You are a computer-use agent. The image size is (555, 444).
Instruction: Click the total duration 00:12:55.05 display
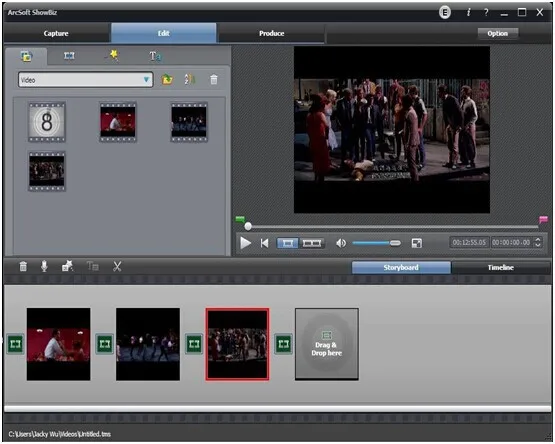click(x=469, y=243)
